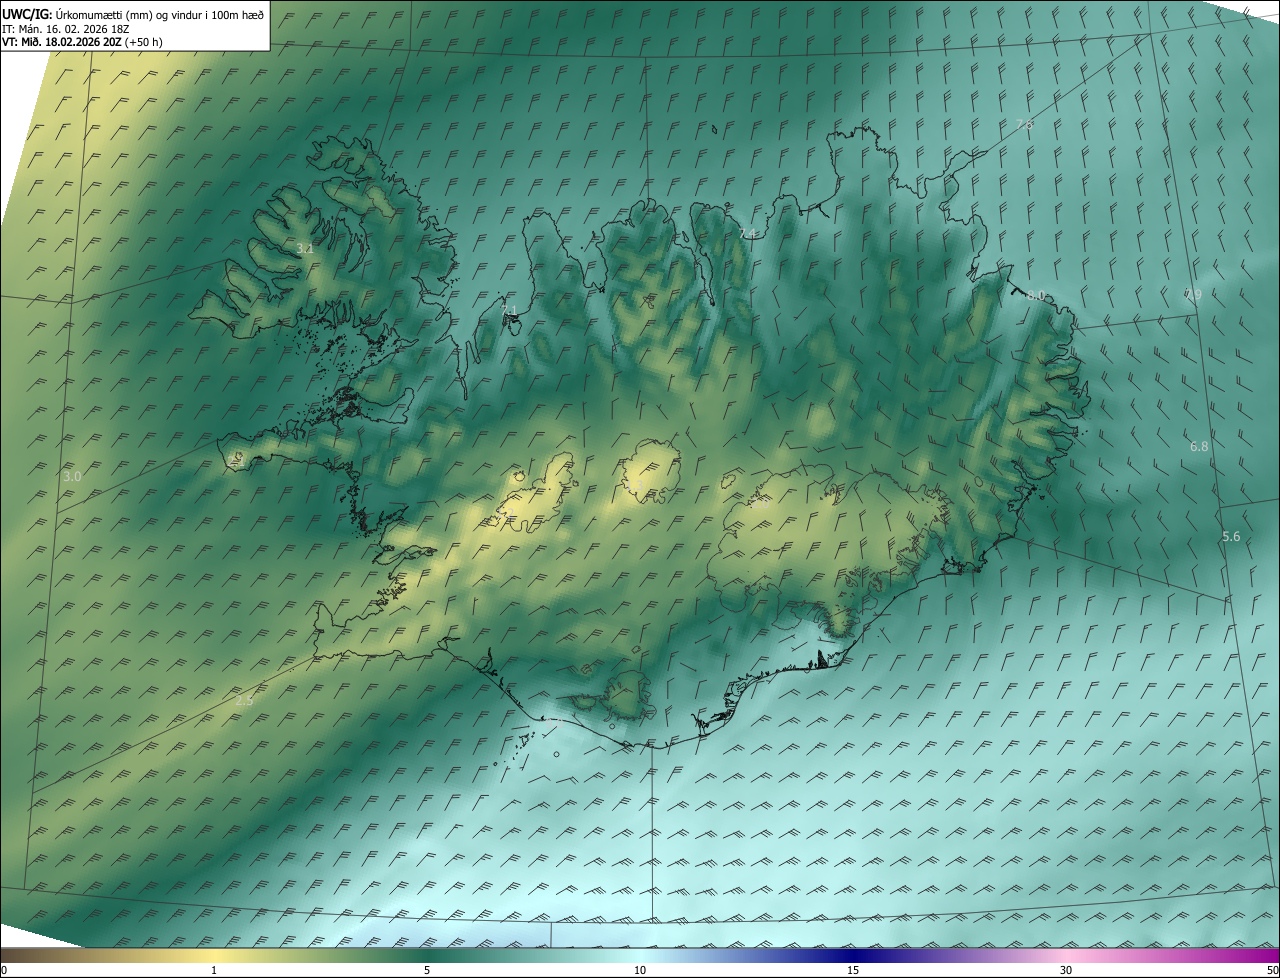Click the 2.5 value label on the map
The height and width of the screenshot is (978, 1280).
click(244, 701)
